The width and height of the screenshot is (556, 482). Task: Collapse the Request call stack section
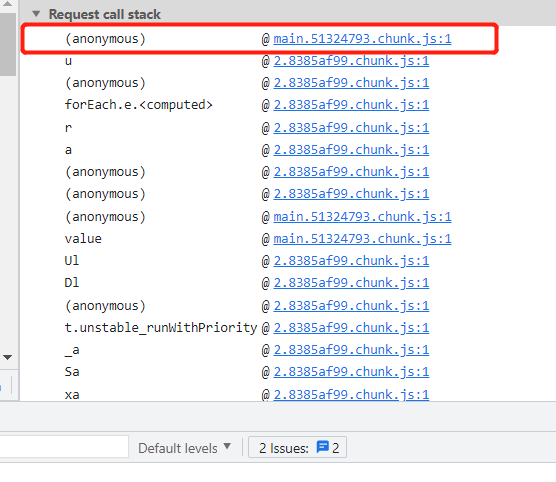[x=36, y=14]
